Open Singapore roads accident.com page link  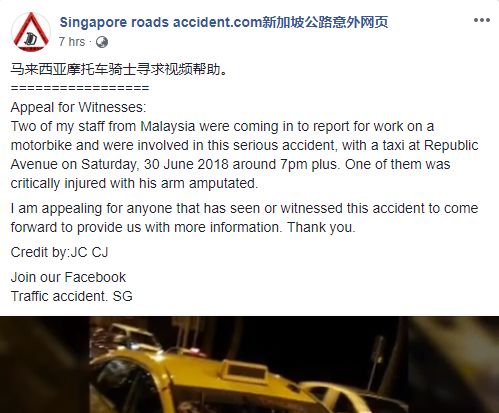tap(161, 22)
